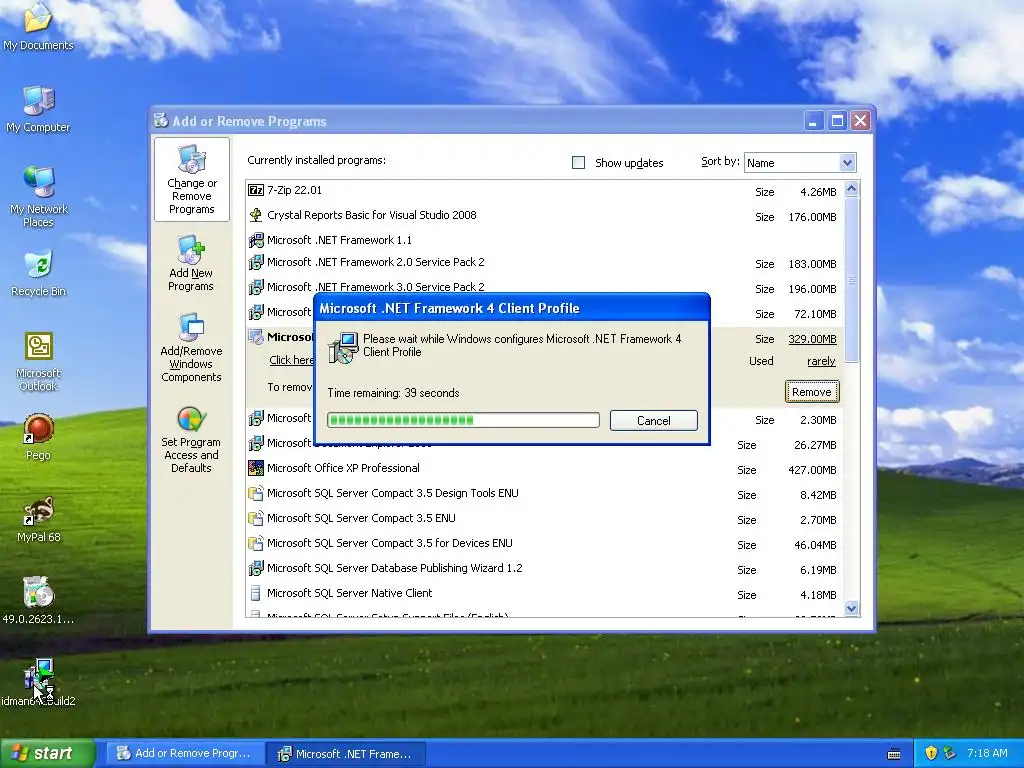Select Microsoft SQL Server Compact 3.5 ENU
The image size is (1024, 768).
(361, 518)
